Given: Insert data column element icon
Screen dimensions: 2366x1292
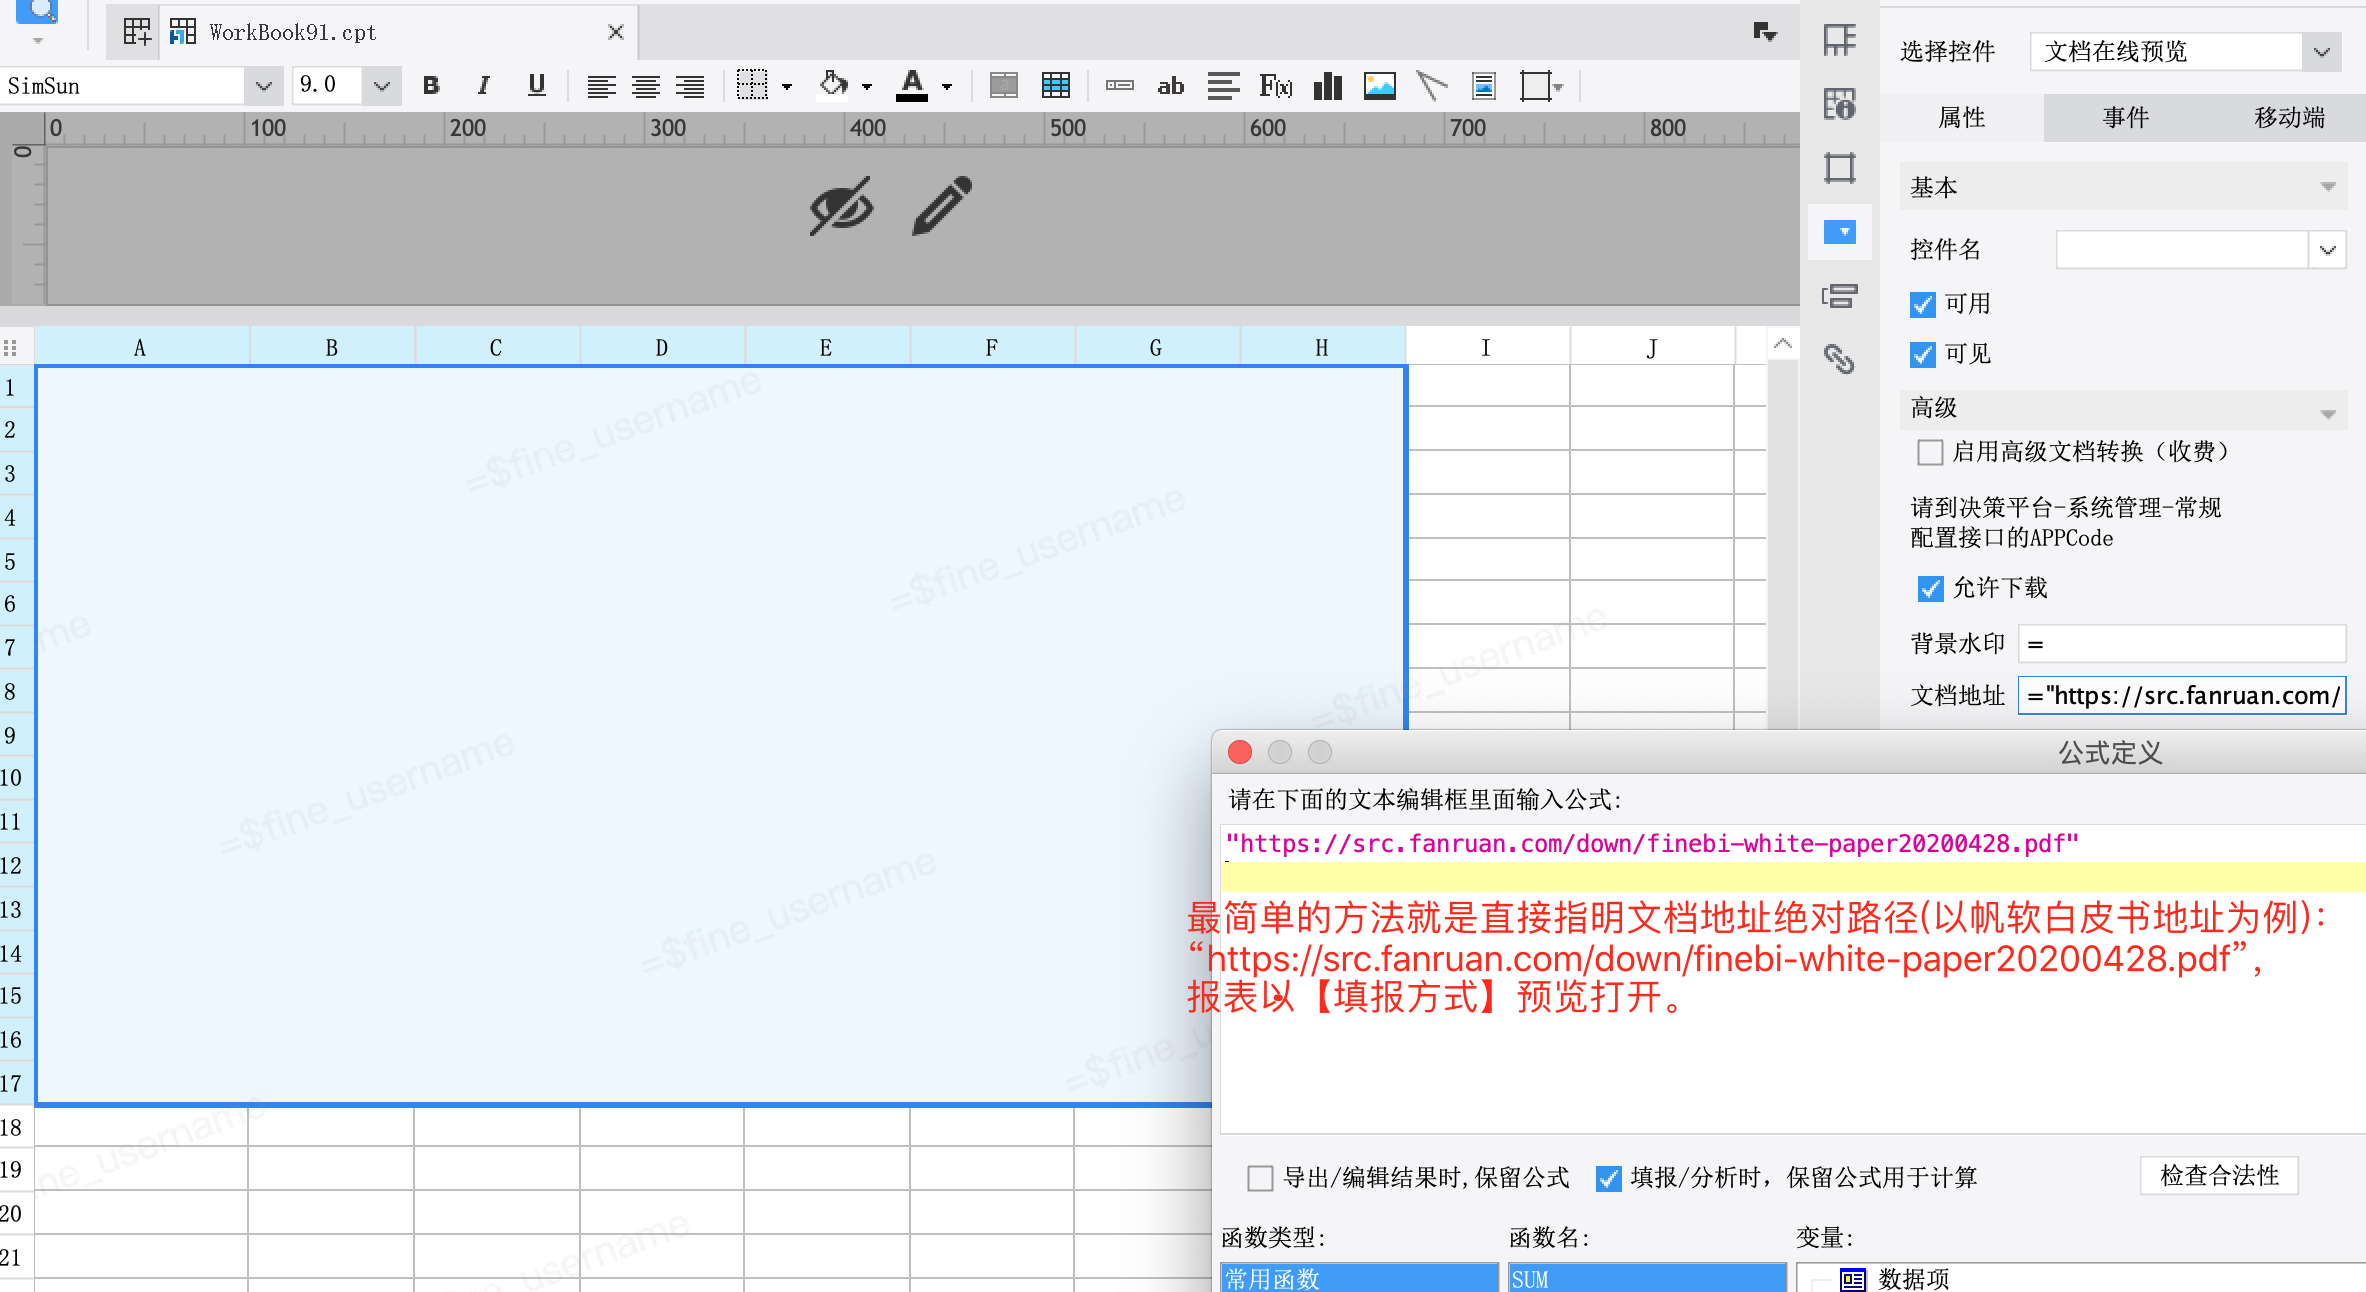Looking at the screenshot, I should tap(1120, 86).
